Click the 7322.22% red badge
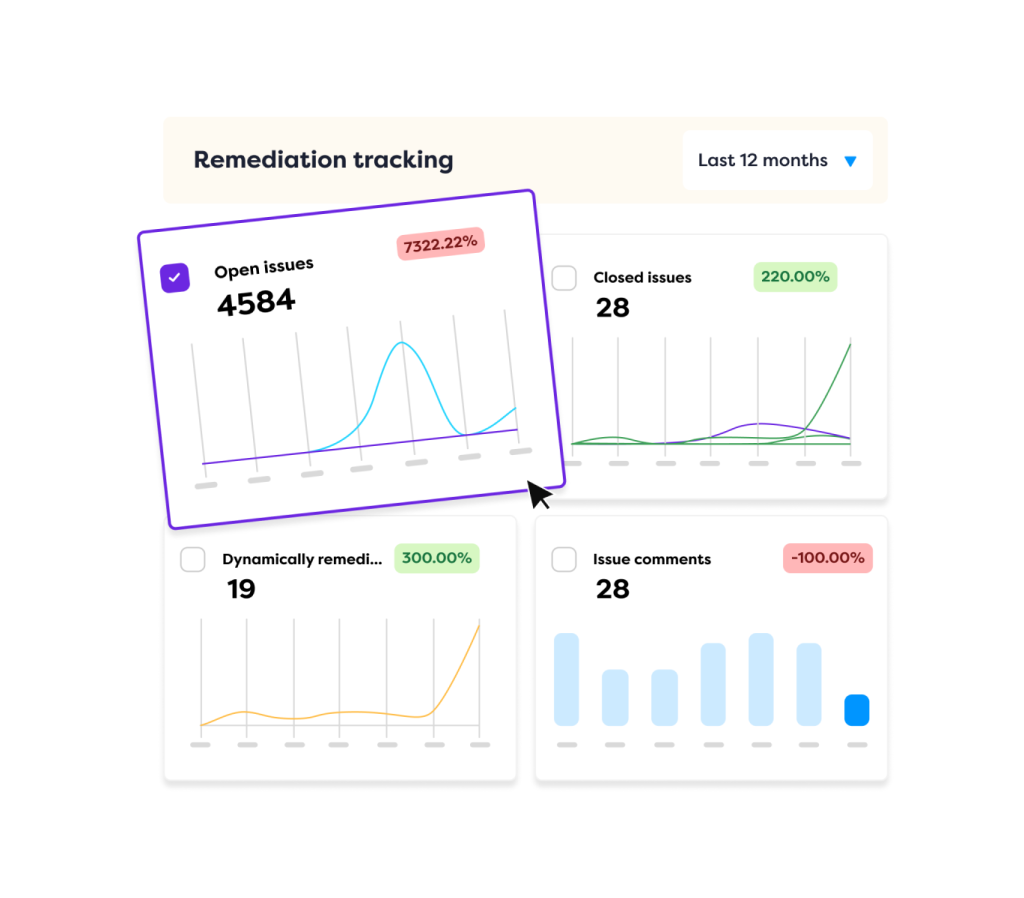This screenshot has width=1024, height=898. click(440, 243)
